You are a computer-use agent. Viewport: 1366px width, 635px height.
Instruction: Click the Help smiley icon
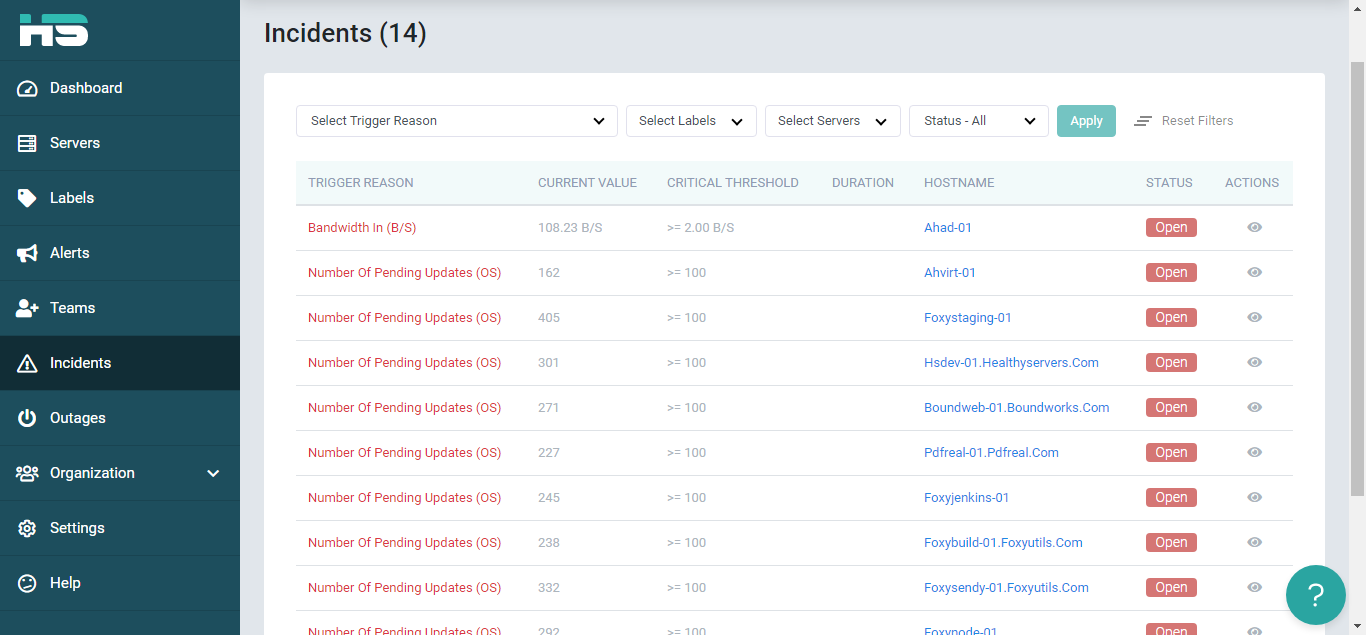(27, 583)
